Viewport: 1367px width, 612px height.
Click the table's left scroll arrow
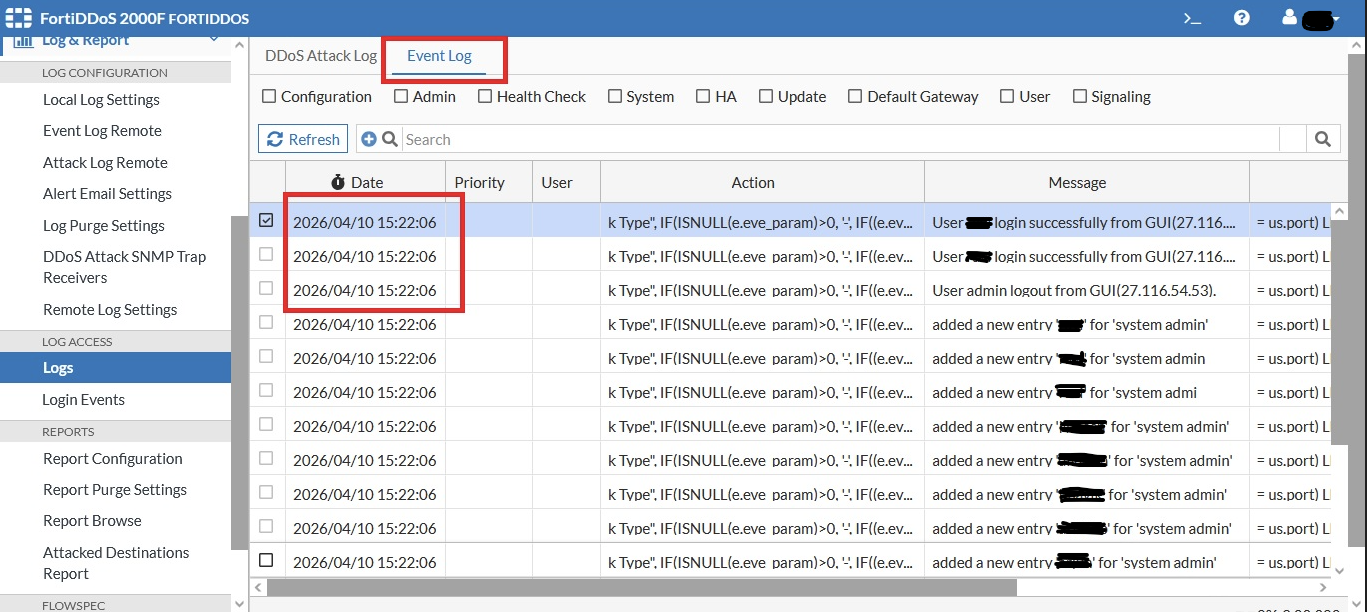258,587
